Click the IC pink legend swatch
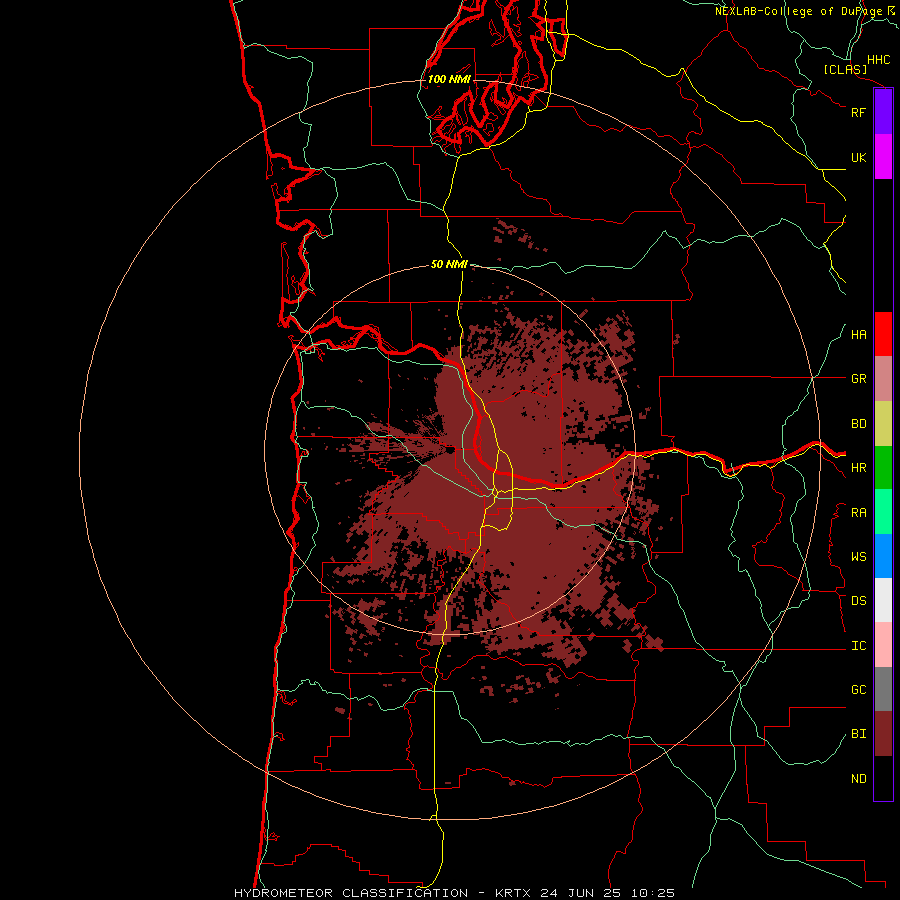Viewport: 900px width, 900px height. click(x=883, y=645)
